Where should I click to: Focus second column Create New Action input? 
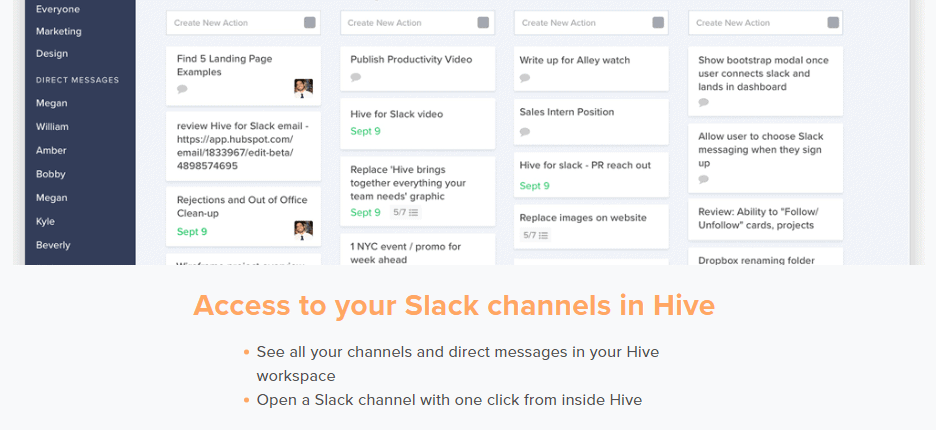tap(417, 23)
